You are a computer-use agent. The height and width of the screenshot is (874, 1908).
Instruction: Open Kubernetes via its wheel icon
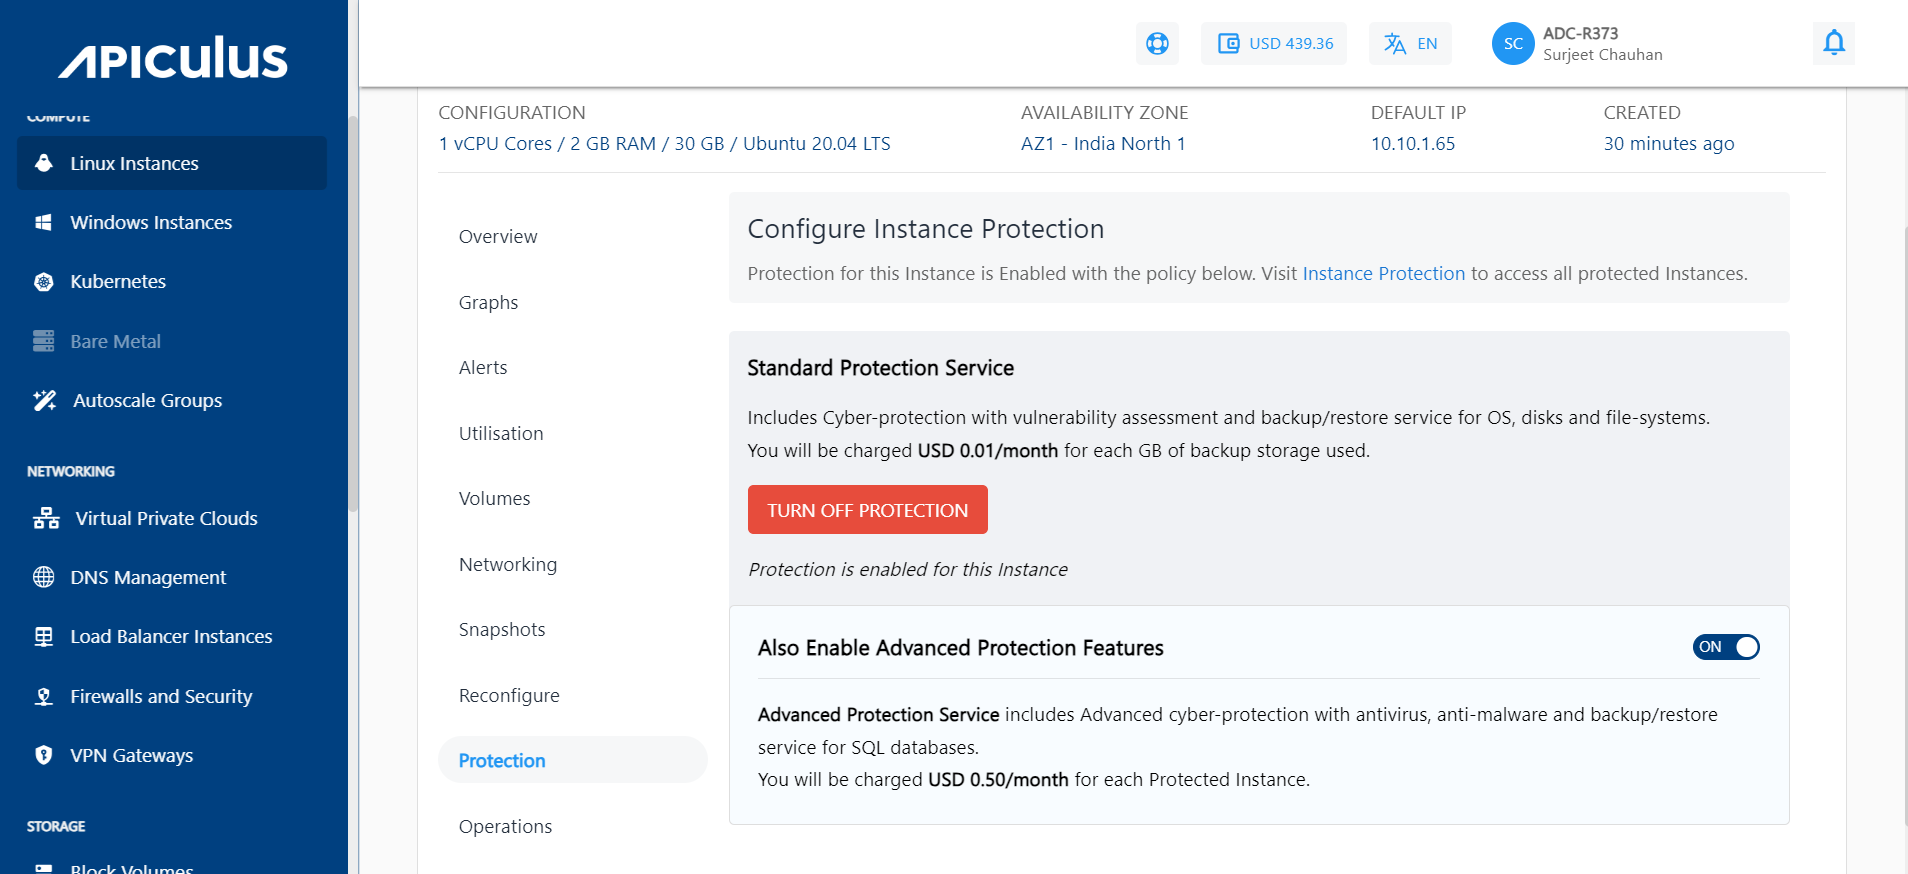pyautogui.click(x=44, y=282)
